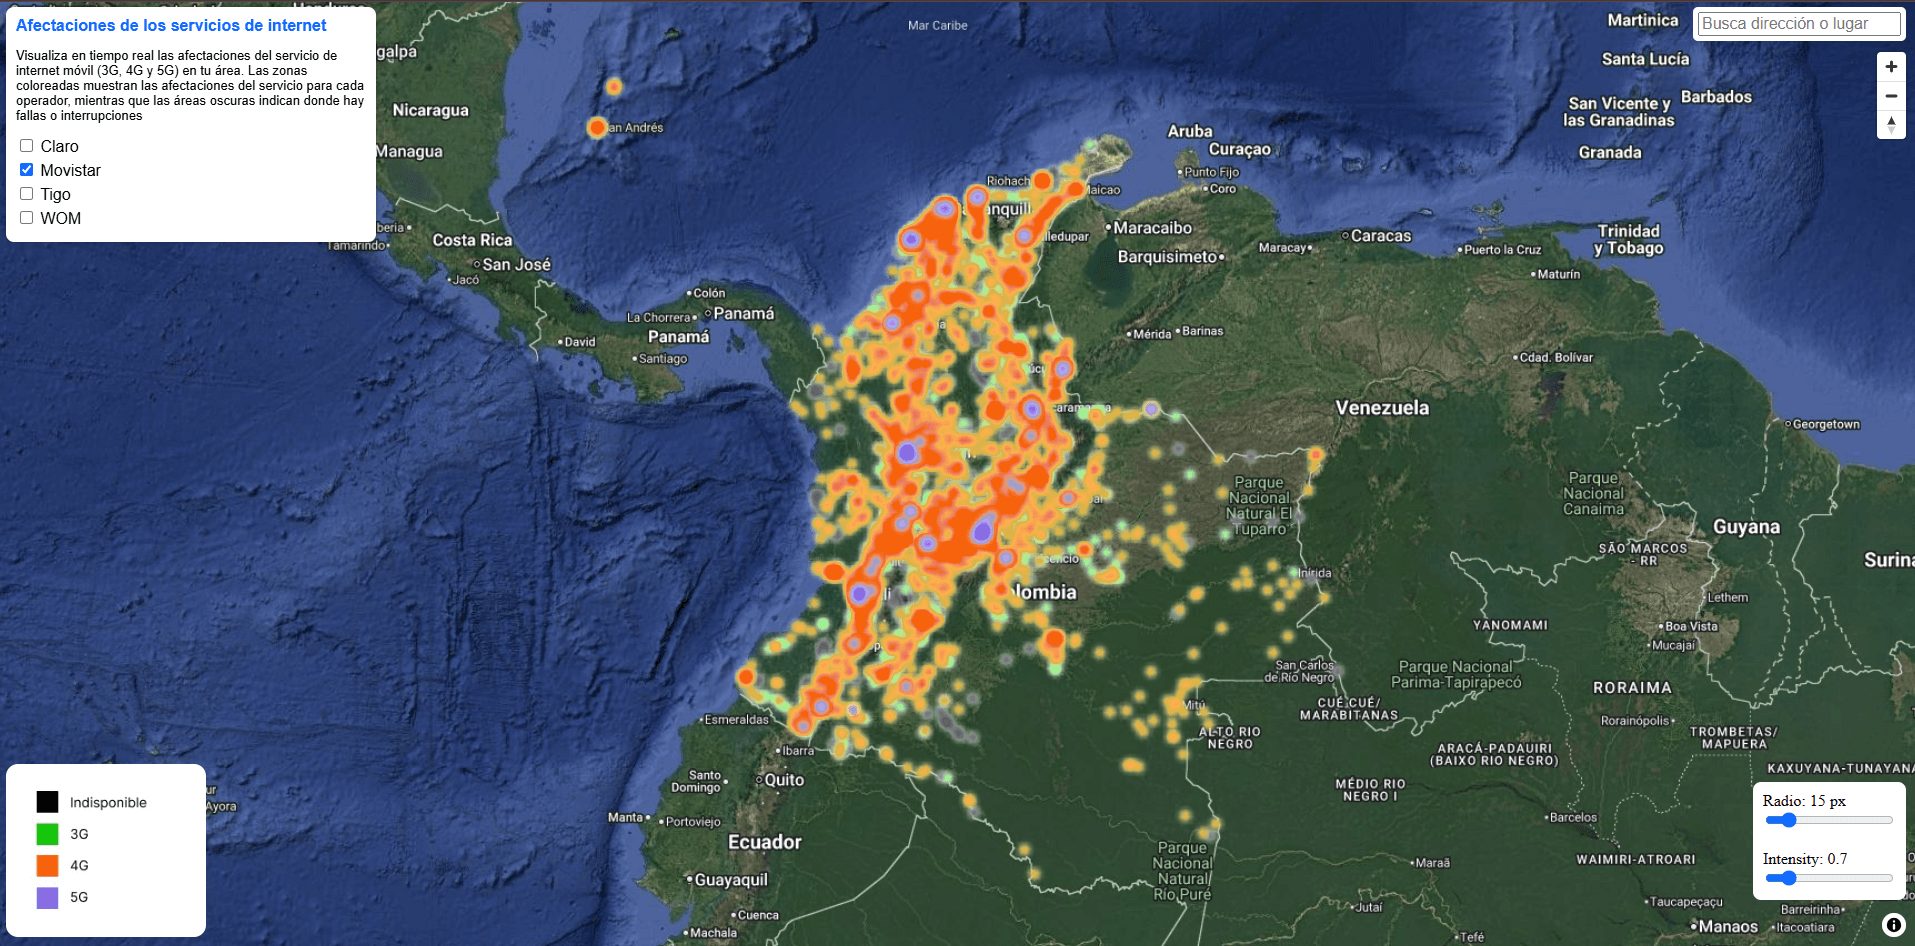Click the purple 5G legend swatch

click(x=47, y=897)
